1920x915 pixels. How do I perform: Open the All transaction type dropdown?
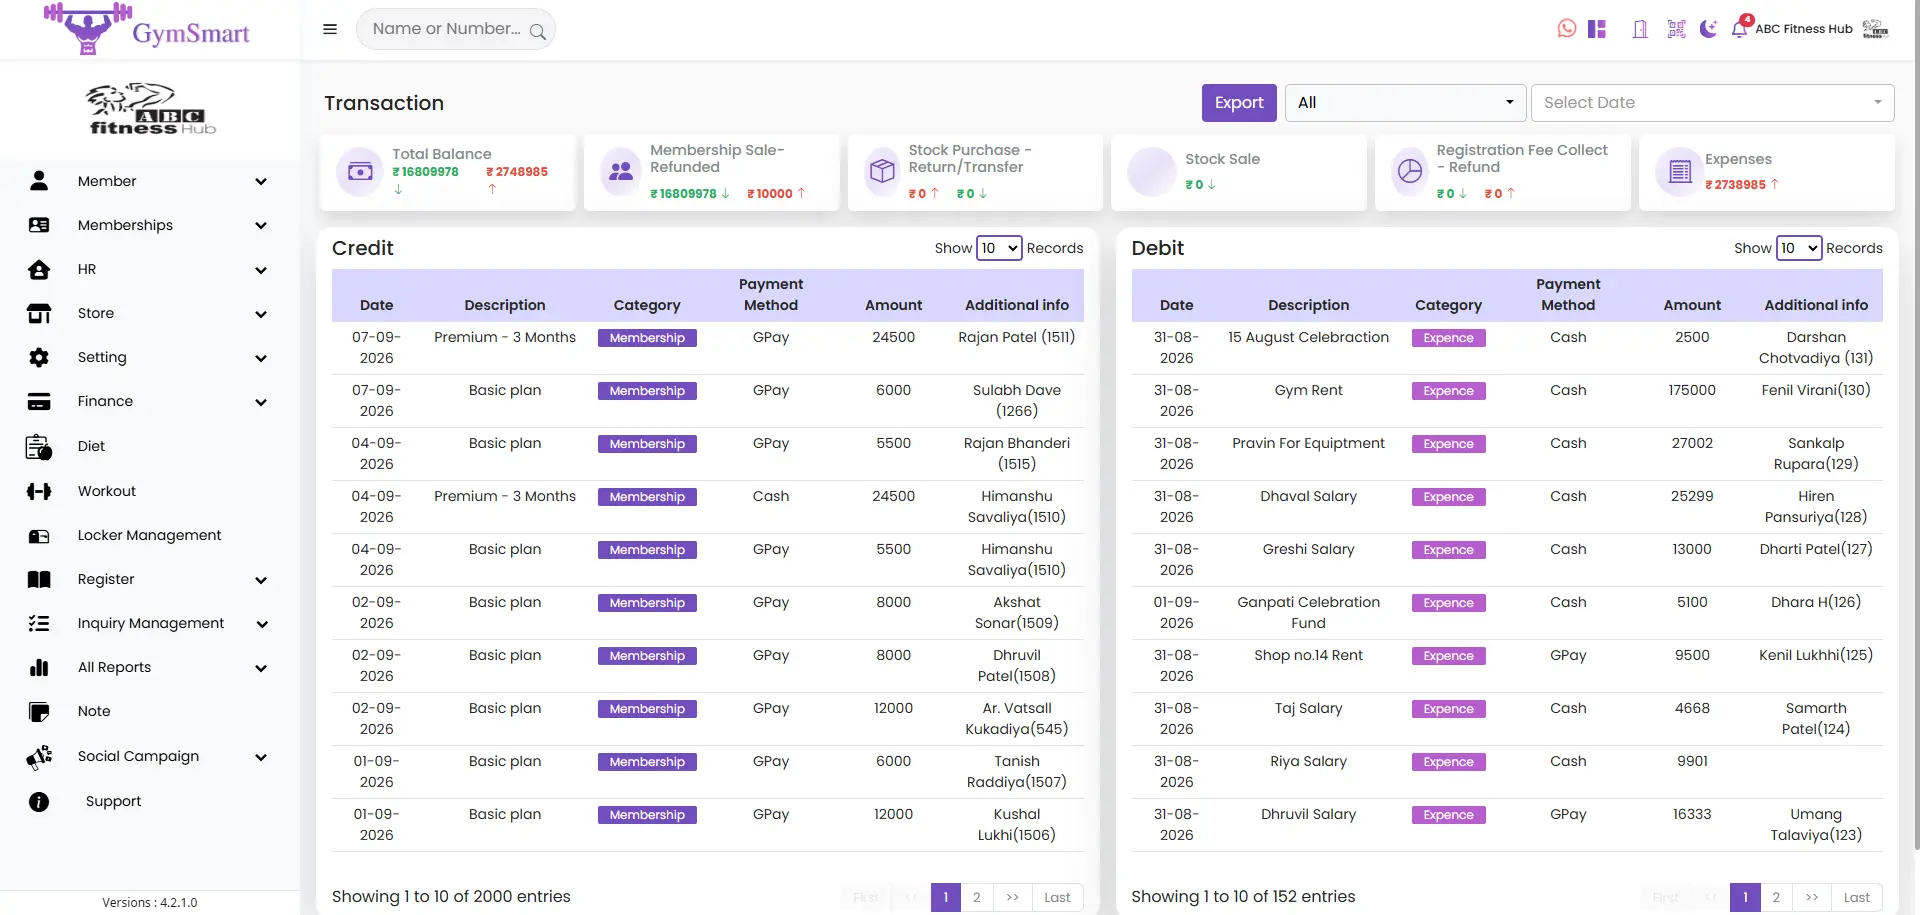point(1405,103)
